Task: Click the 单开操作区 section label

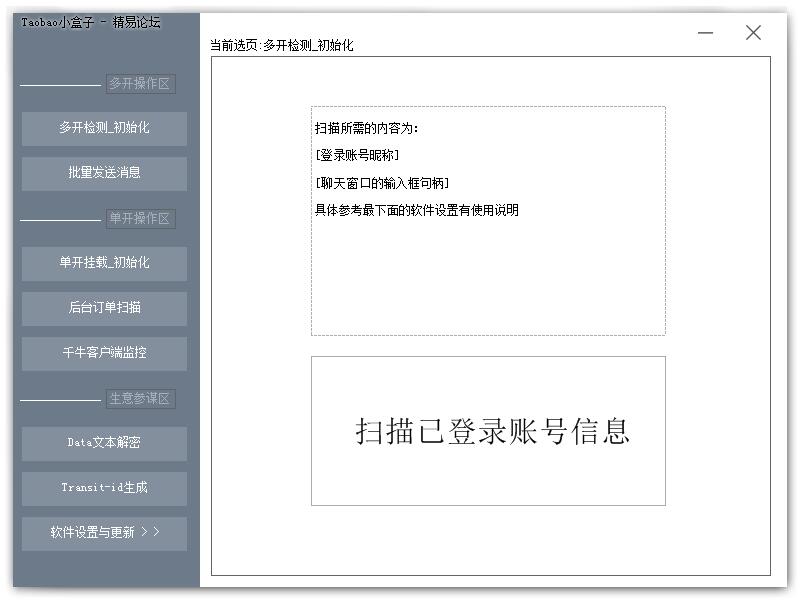Action: click(140, 219)
